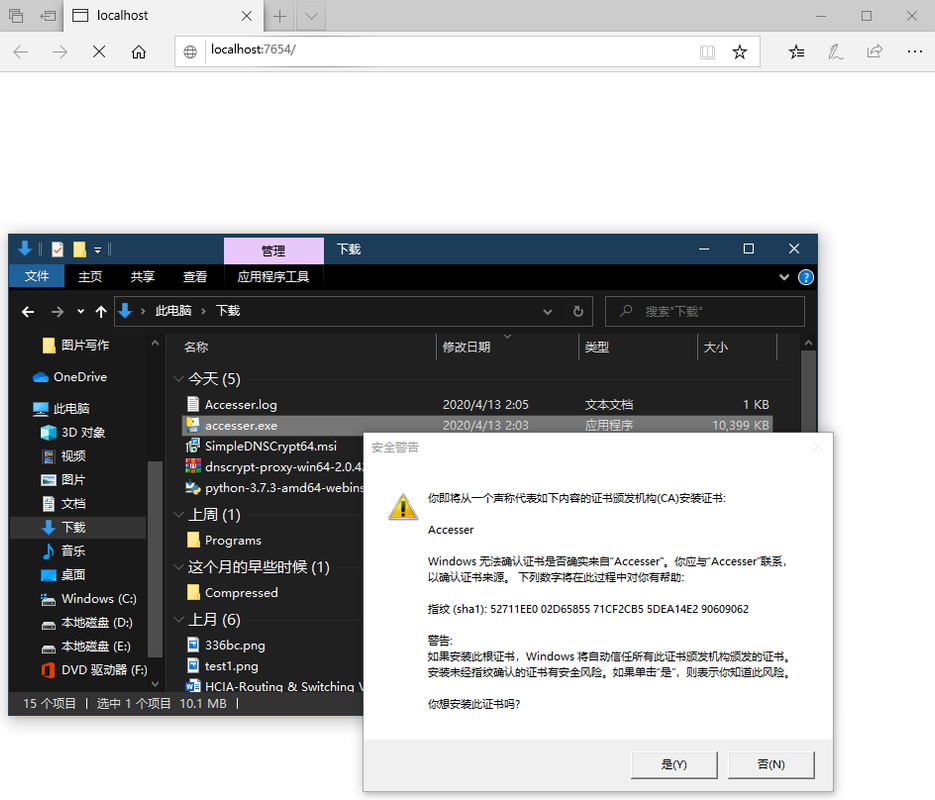Stop loading the localhost page
This screenshot has width=935, height=800.
(99, 52)
